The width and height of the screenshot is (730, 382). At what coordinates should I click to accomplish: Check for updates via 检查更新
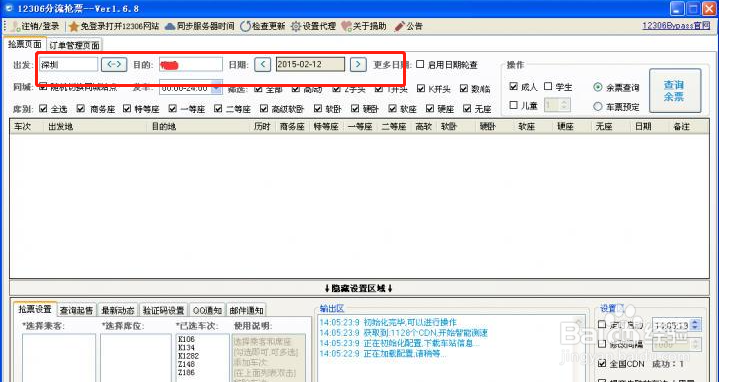(x=262, y=27)
